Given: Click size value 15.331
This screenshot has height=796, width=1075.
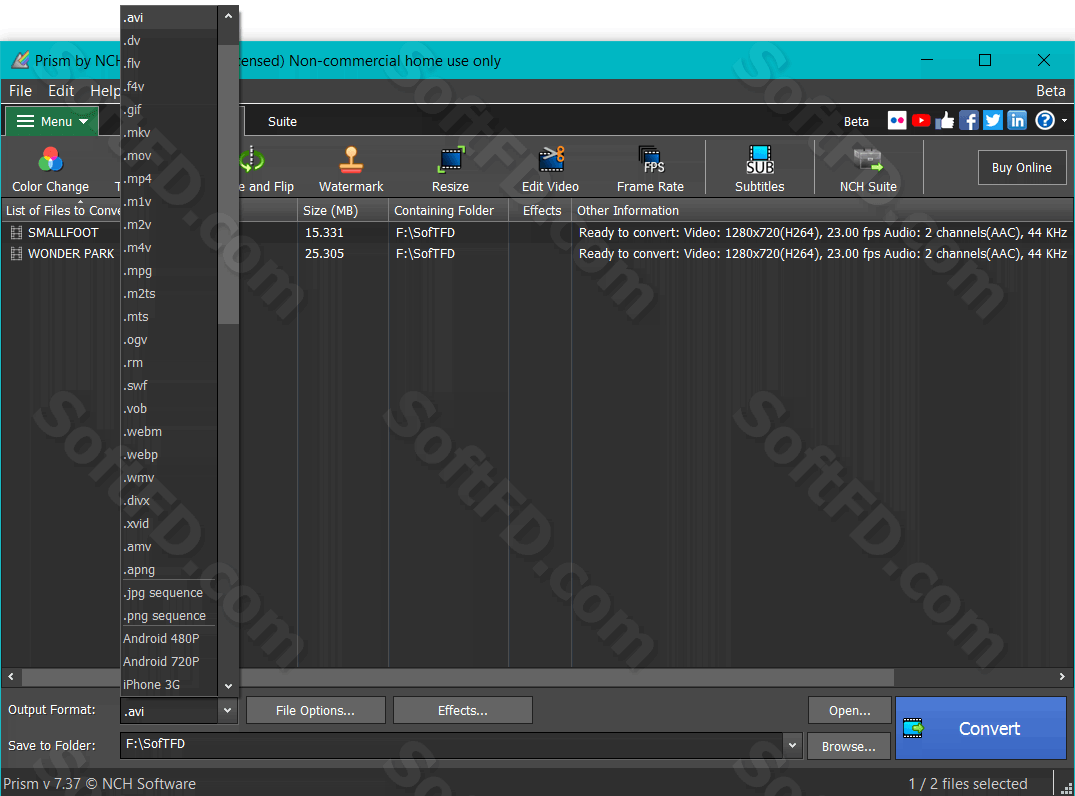Looking at the screenshot, I should click(324, 232).
